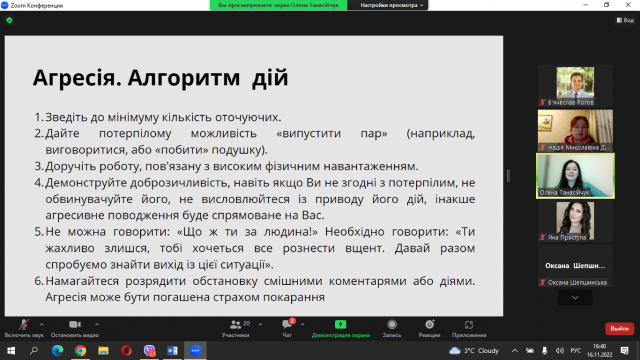Open Opera browser from the taskbar

[126, 351]
